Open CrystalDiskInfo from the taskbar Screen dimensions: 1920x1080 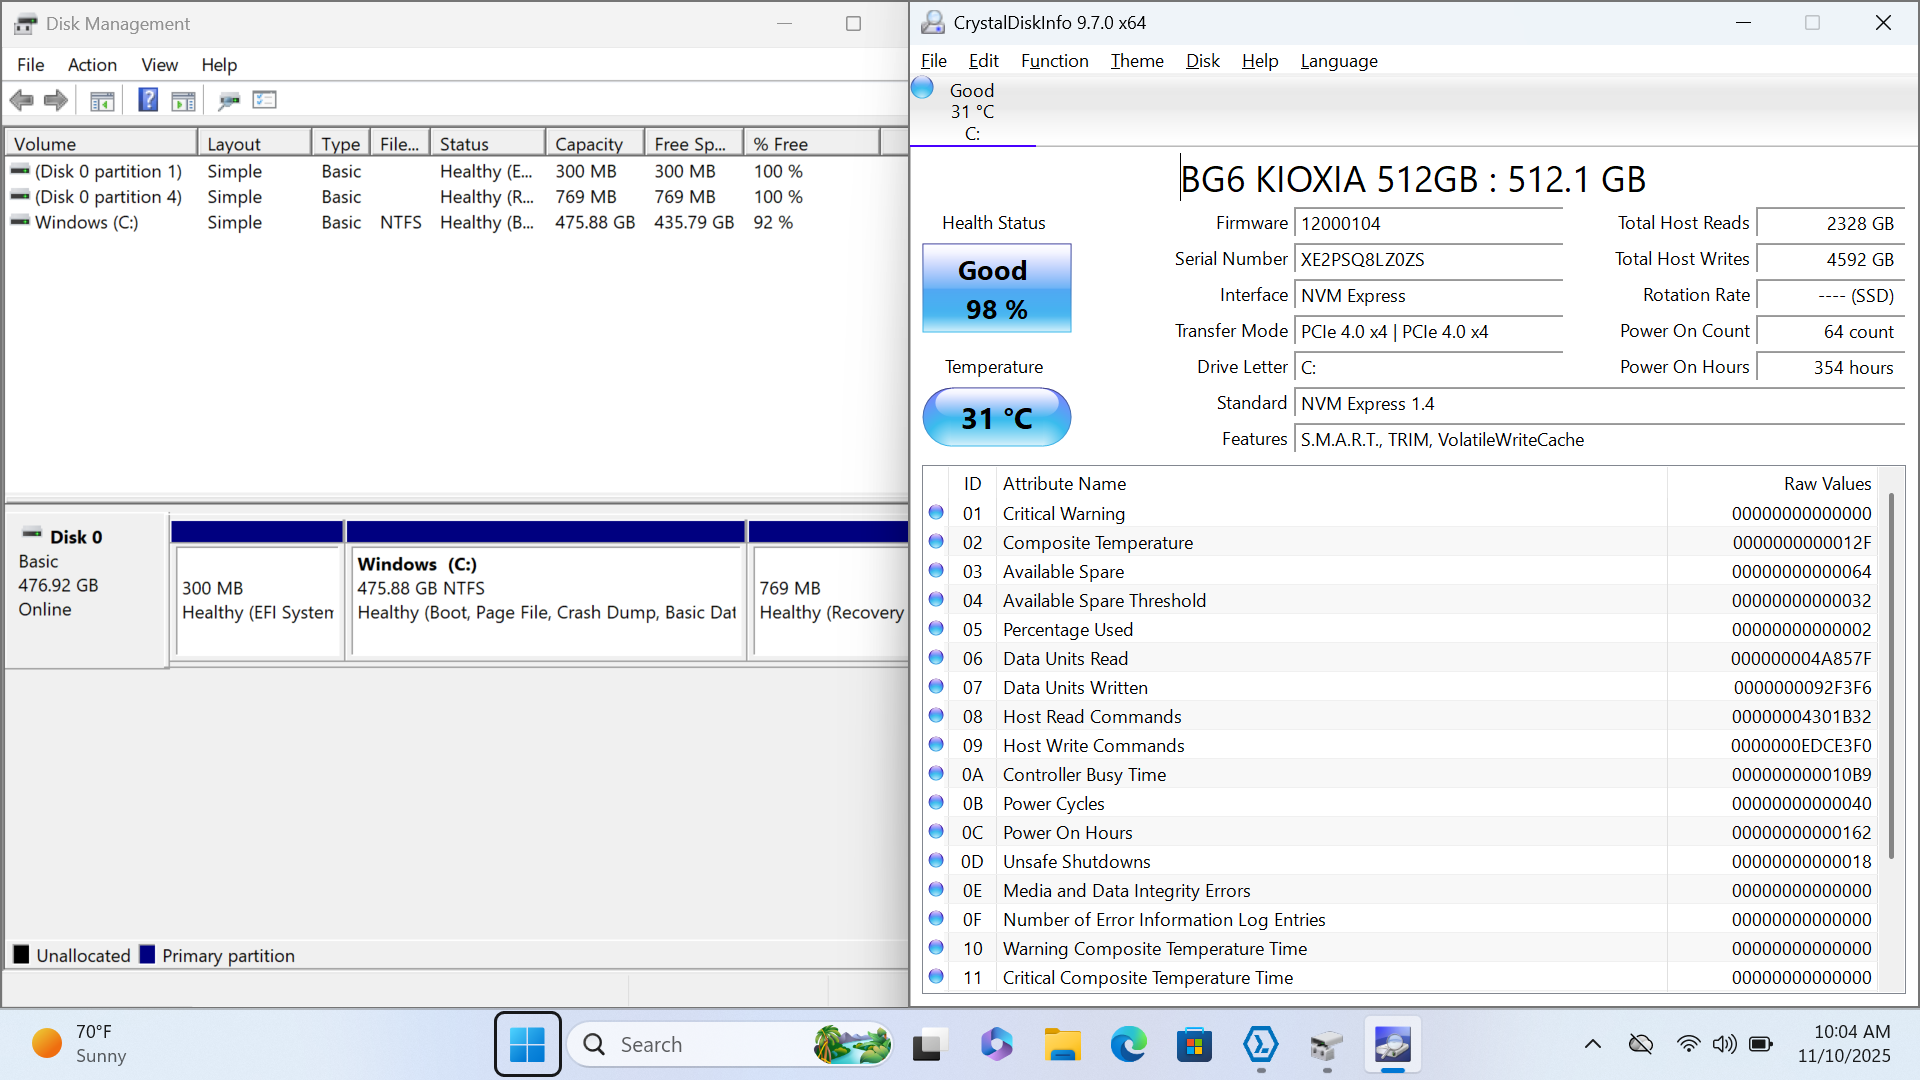1392,1045
